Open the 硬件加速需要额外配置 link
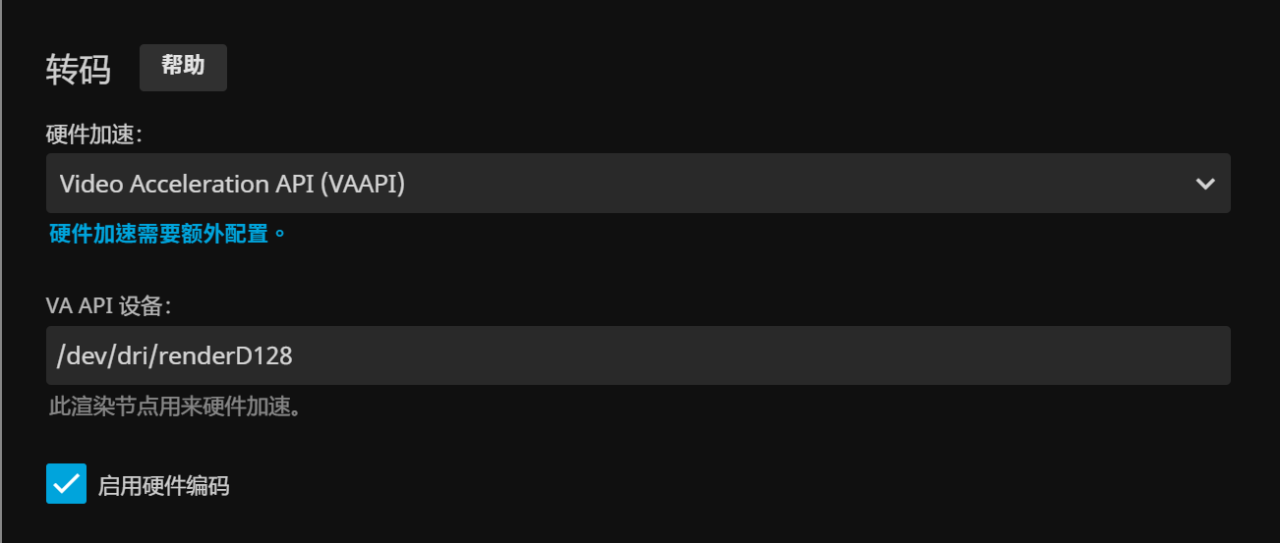 tap(167, 234)
